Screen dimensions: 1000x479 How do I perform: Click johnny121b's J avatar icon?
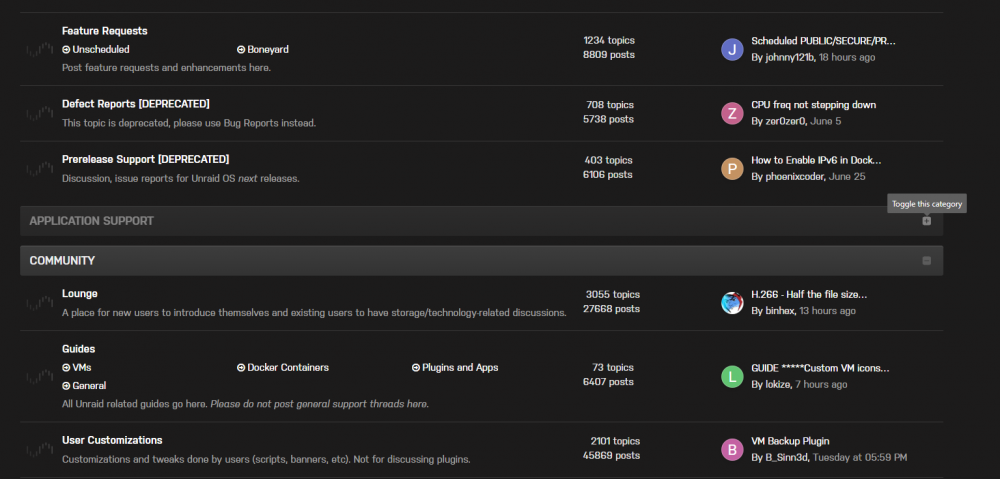coord(732,49)
